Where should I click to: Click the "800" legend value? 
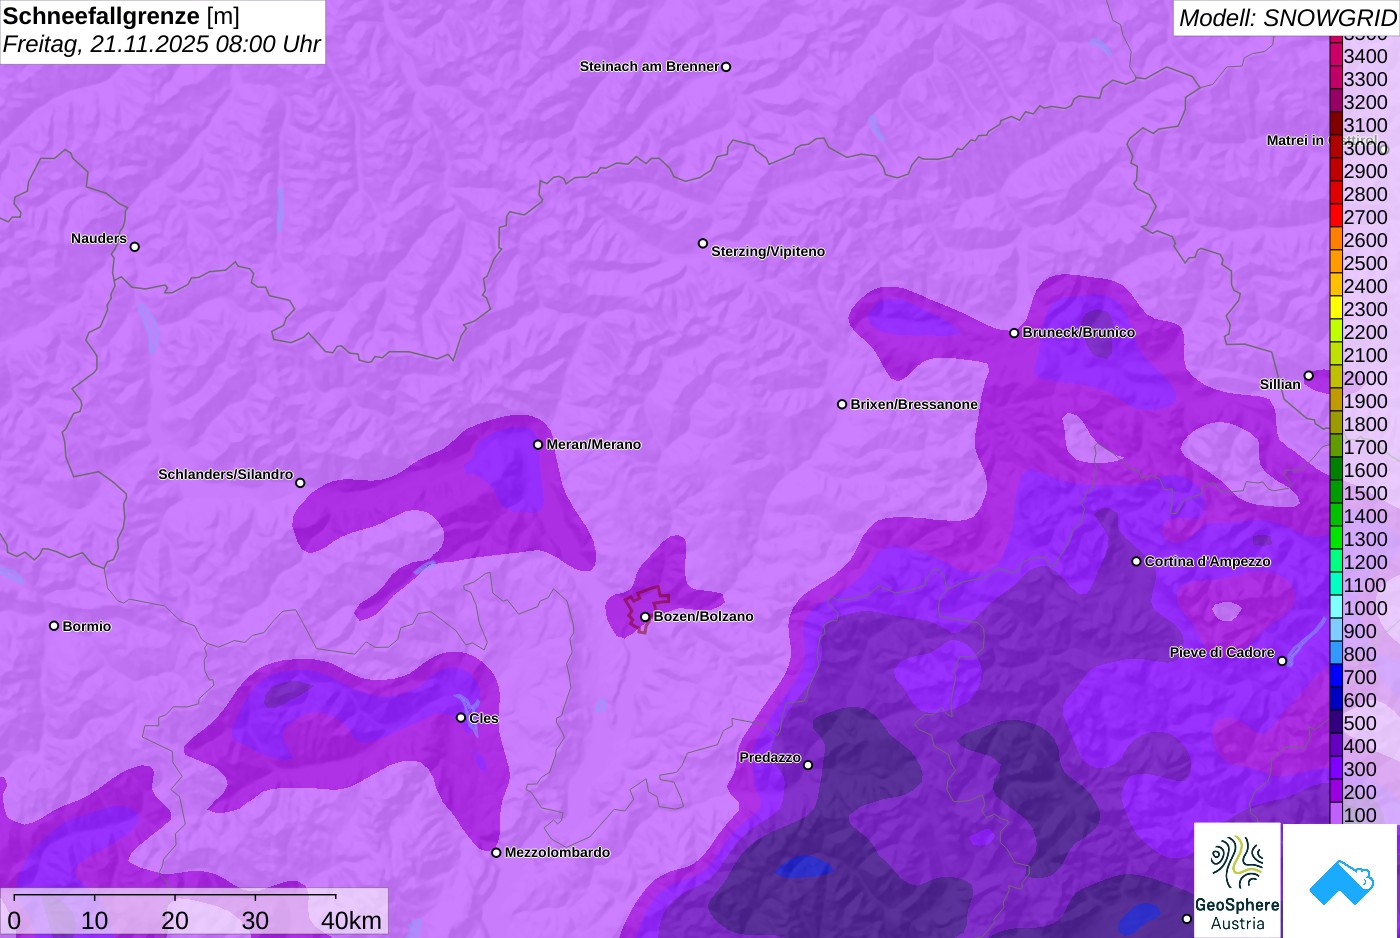1360,654
